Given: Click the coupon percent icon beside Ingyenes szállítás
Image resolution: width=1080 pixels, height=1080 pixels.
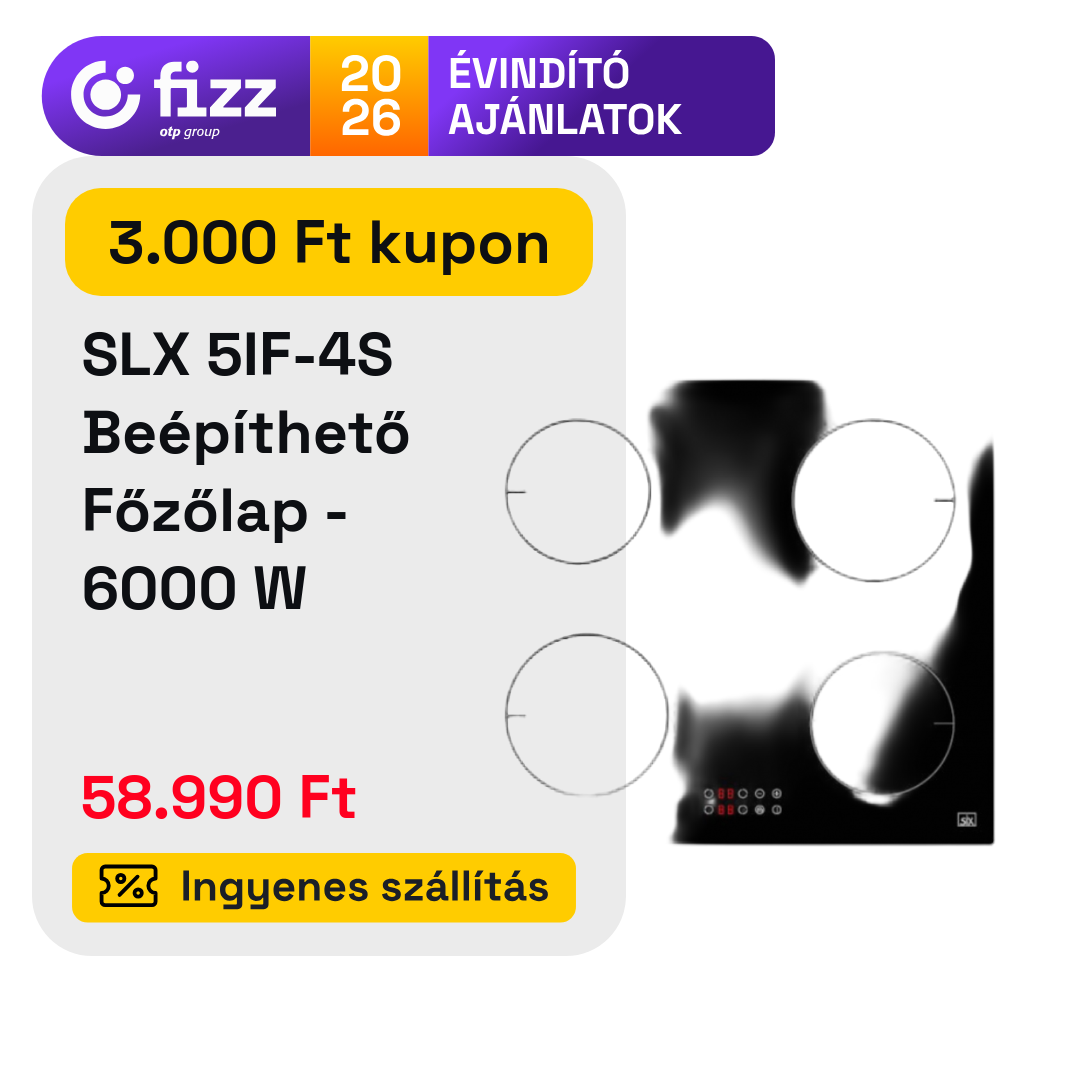Looking at the screenshot, I should pyautogui.click(x=128, y=886).
